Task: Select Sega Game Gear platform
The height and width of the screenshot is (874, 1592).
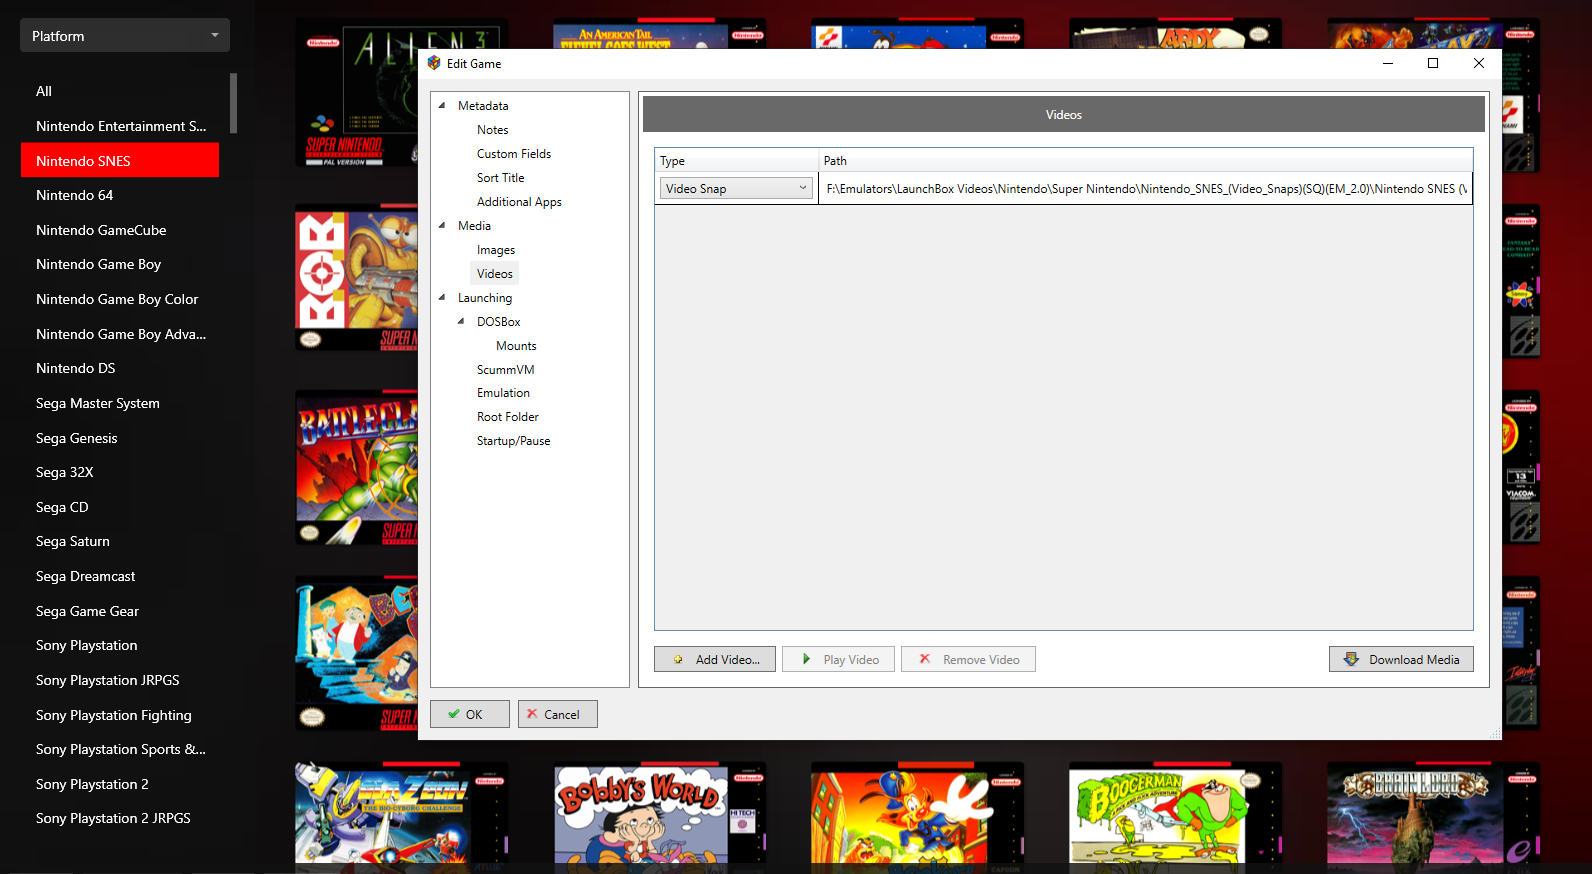Action: (120, 611)
